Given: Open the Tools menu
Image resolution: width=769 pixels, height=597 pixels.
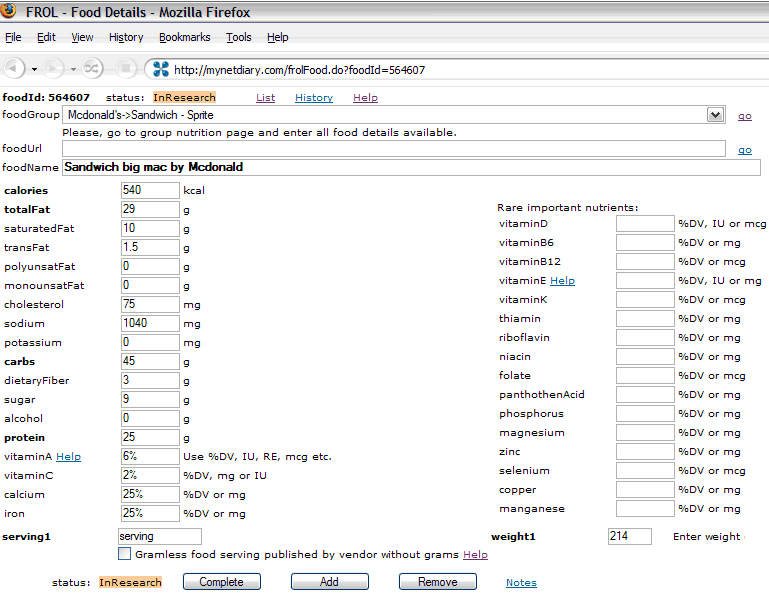Looking at the screenshot, I should tap(238, 37).
